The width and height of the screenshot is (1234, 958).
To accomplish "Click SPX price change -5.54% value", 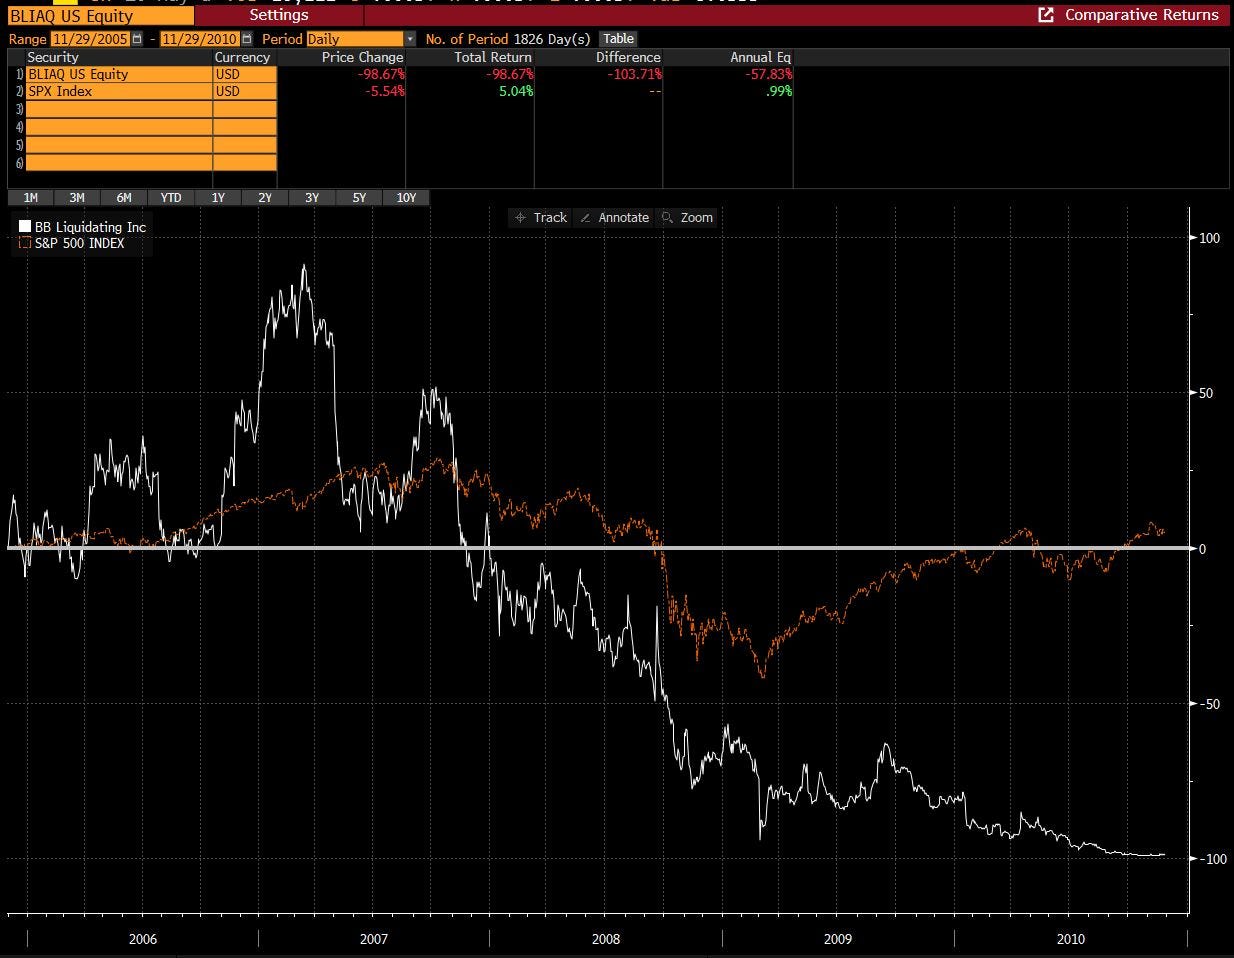I will tap(384, 91).
